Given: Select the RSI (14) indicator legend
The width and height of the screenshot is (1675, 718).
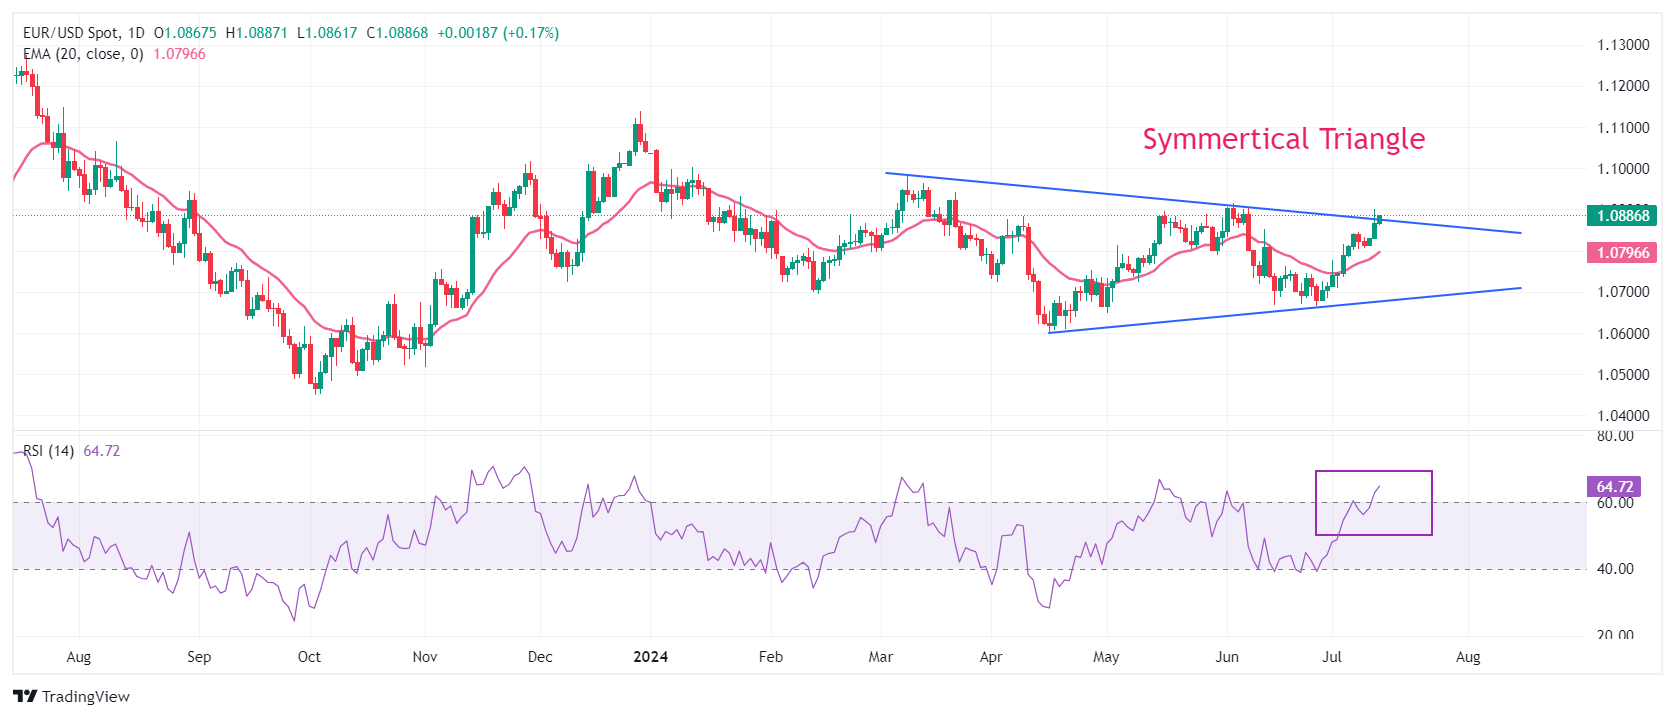Looking at the screenshot, I should pos(49,451).
